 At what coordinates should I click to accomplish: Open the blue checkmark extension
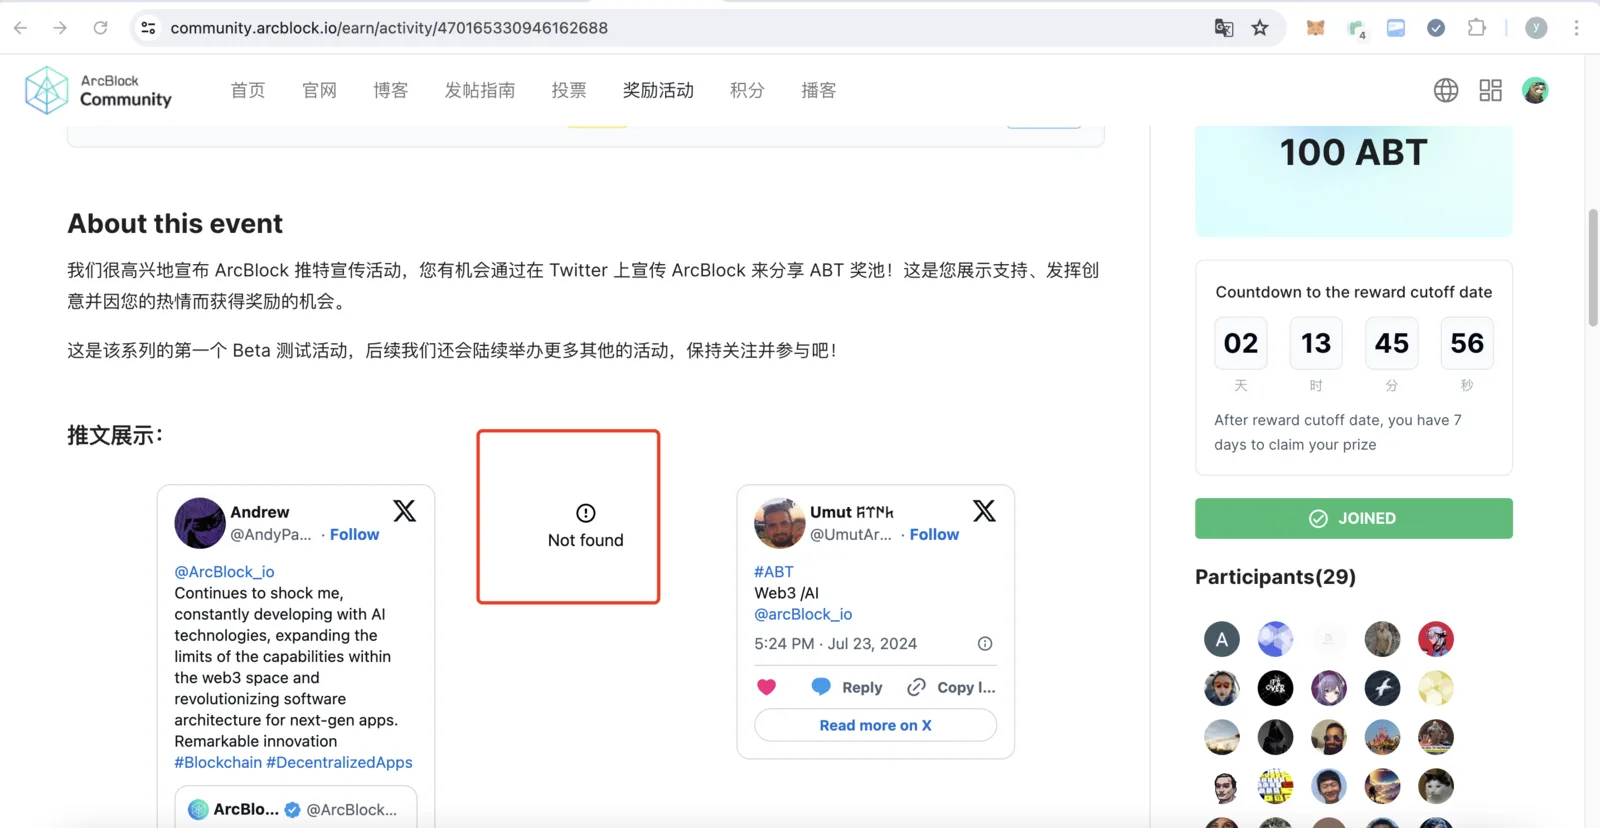coord(1436,28)
